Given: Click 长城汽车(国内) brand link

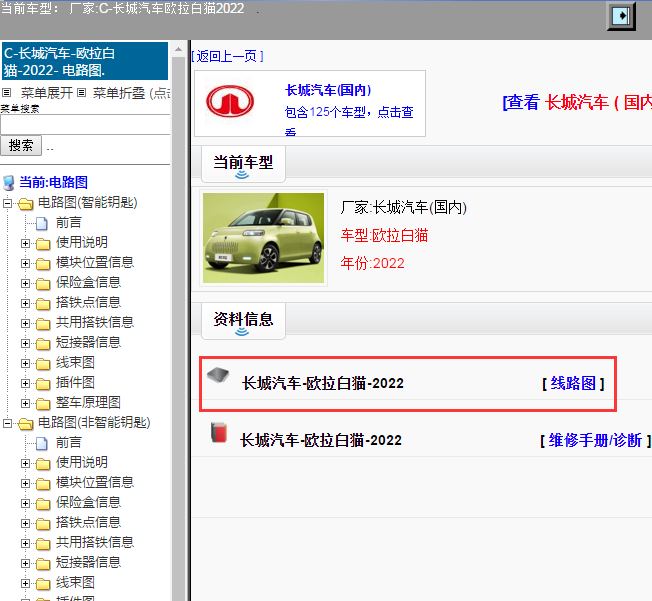Looking at the screenshot, I should pyautogui.click(x=328, y=90).
